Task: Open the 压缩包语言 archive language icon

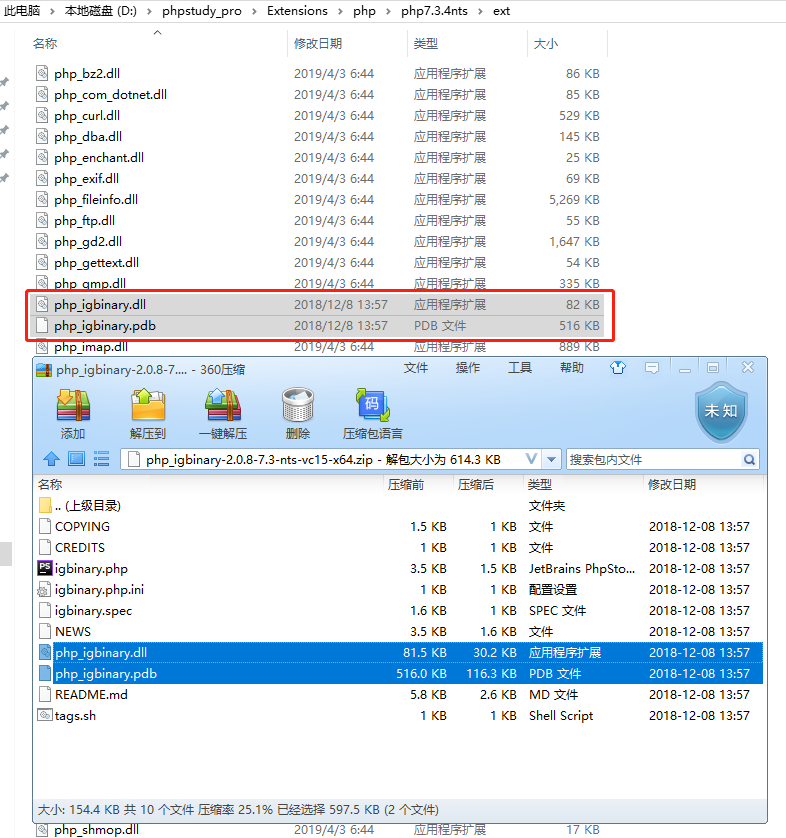Action: click(x=372, y=405)
